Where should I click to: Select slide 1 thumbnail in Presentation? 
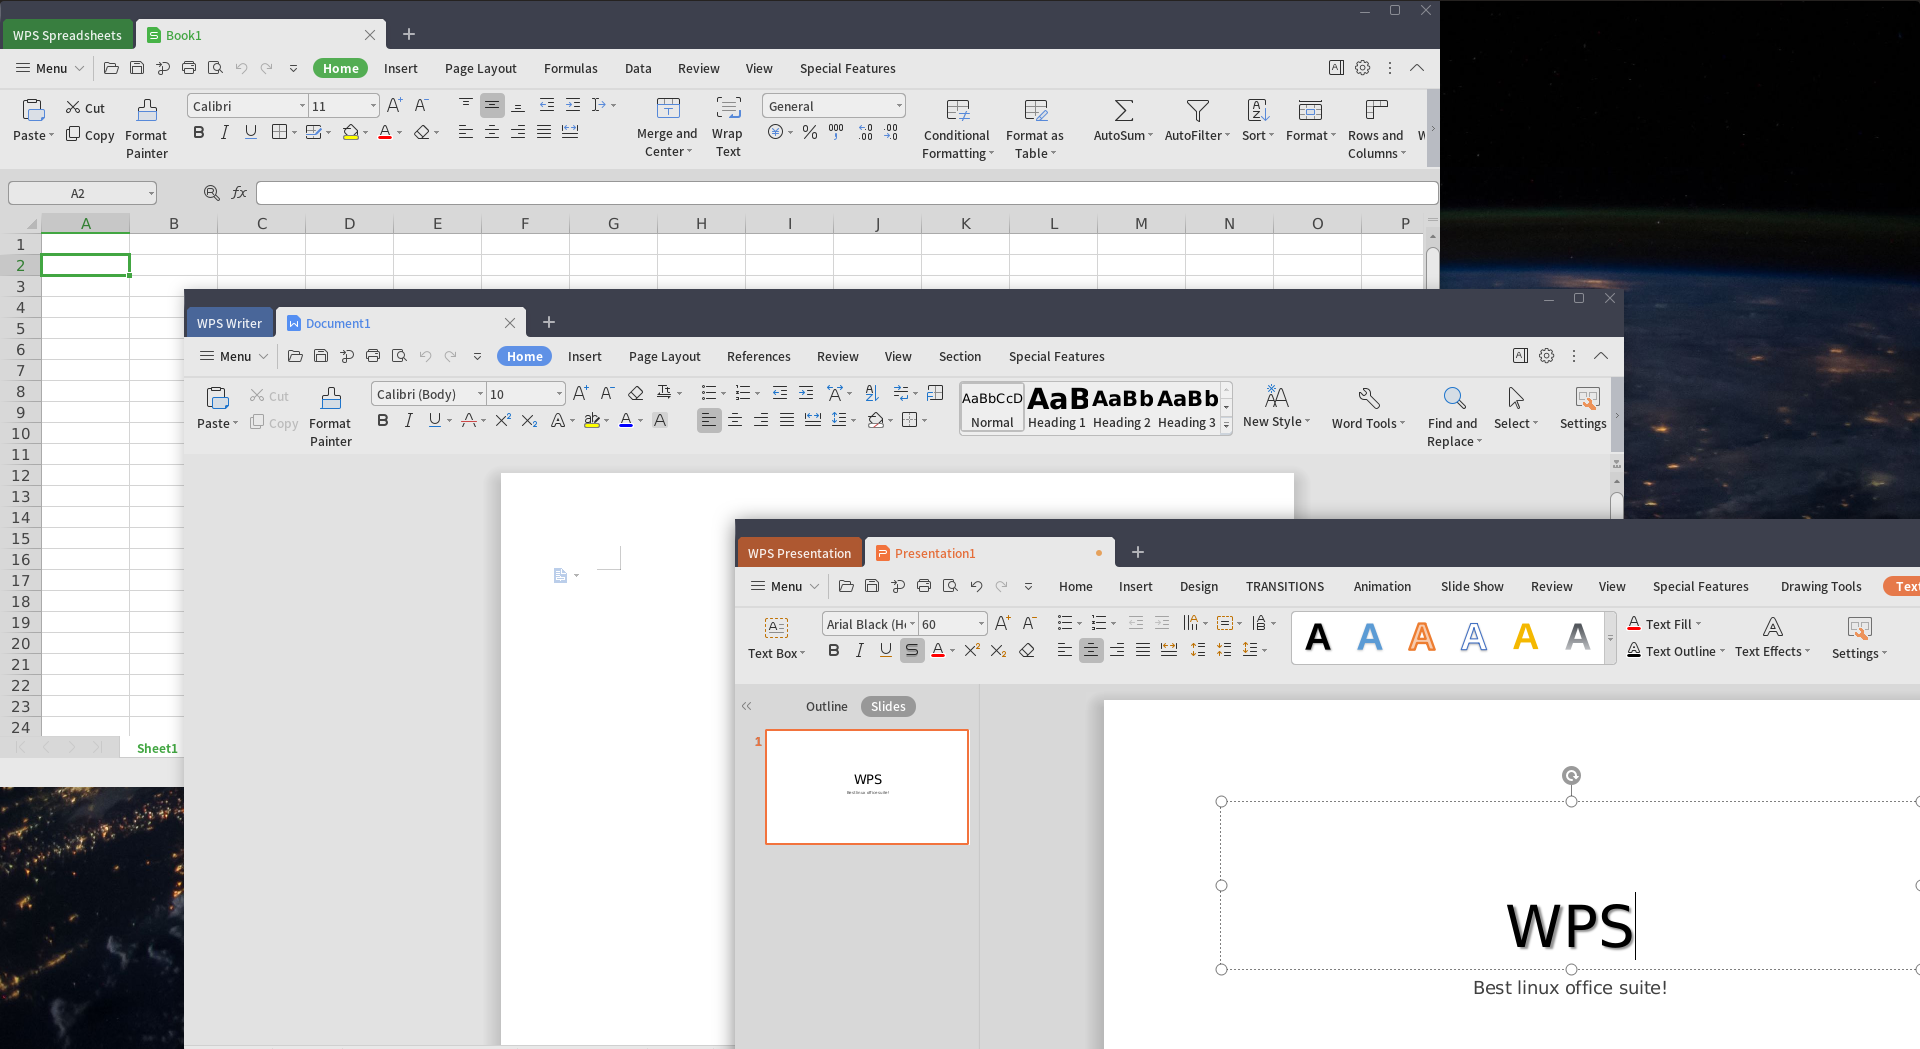pyautogui.click(x=867, y=787)
